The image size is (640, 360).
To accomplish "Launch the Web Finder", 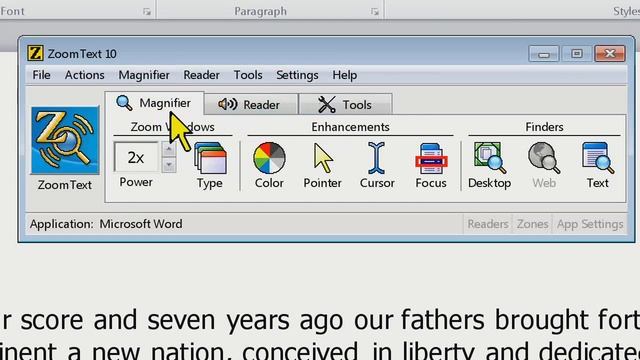I will [544, 164].
